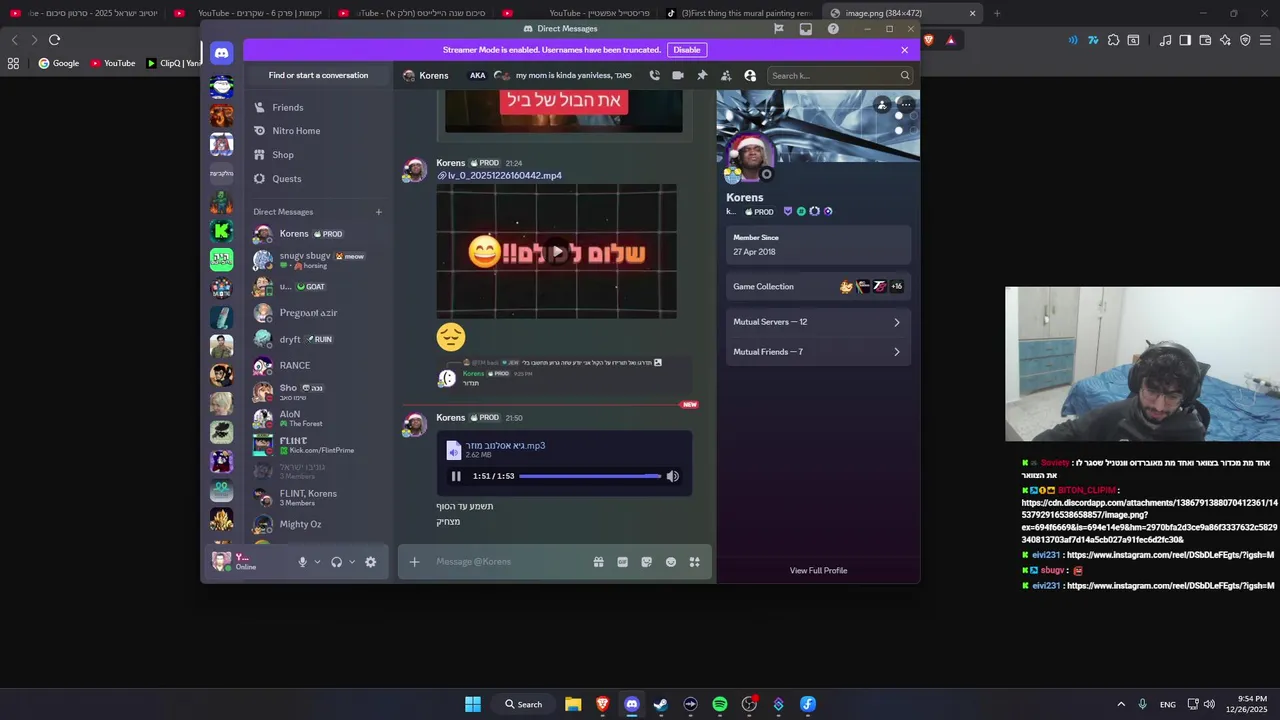This screenshot has width=1280, height=720.
Task: Open the YouTube bookmark
Action: click(113, 63)
